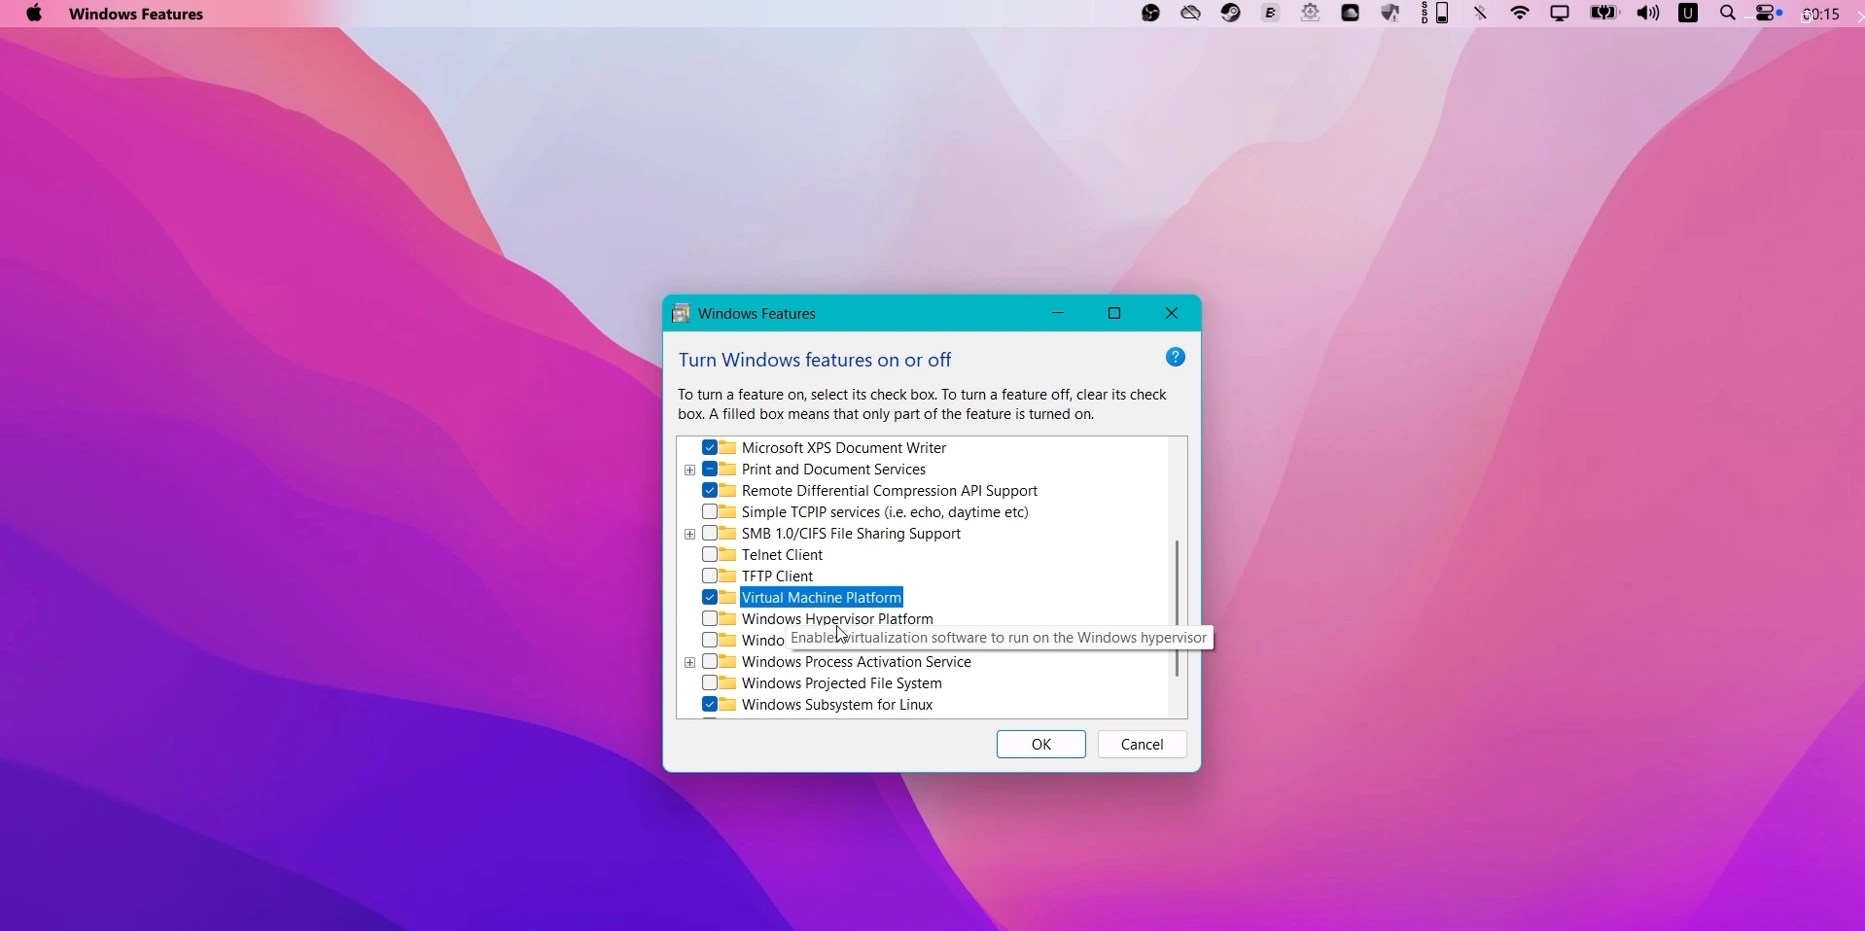Select Windows Process Activation Service label
Viewport: 1865px width, 931px height.
pyautogui.click(x=856, y=662)
